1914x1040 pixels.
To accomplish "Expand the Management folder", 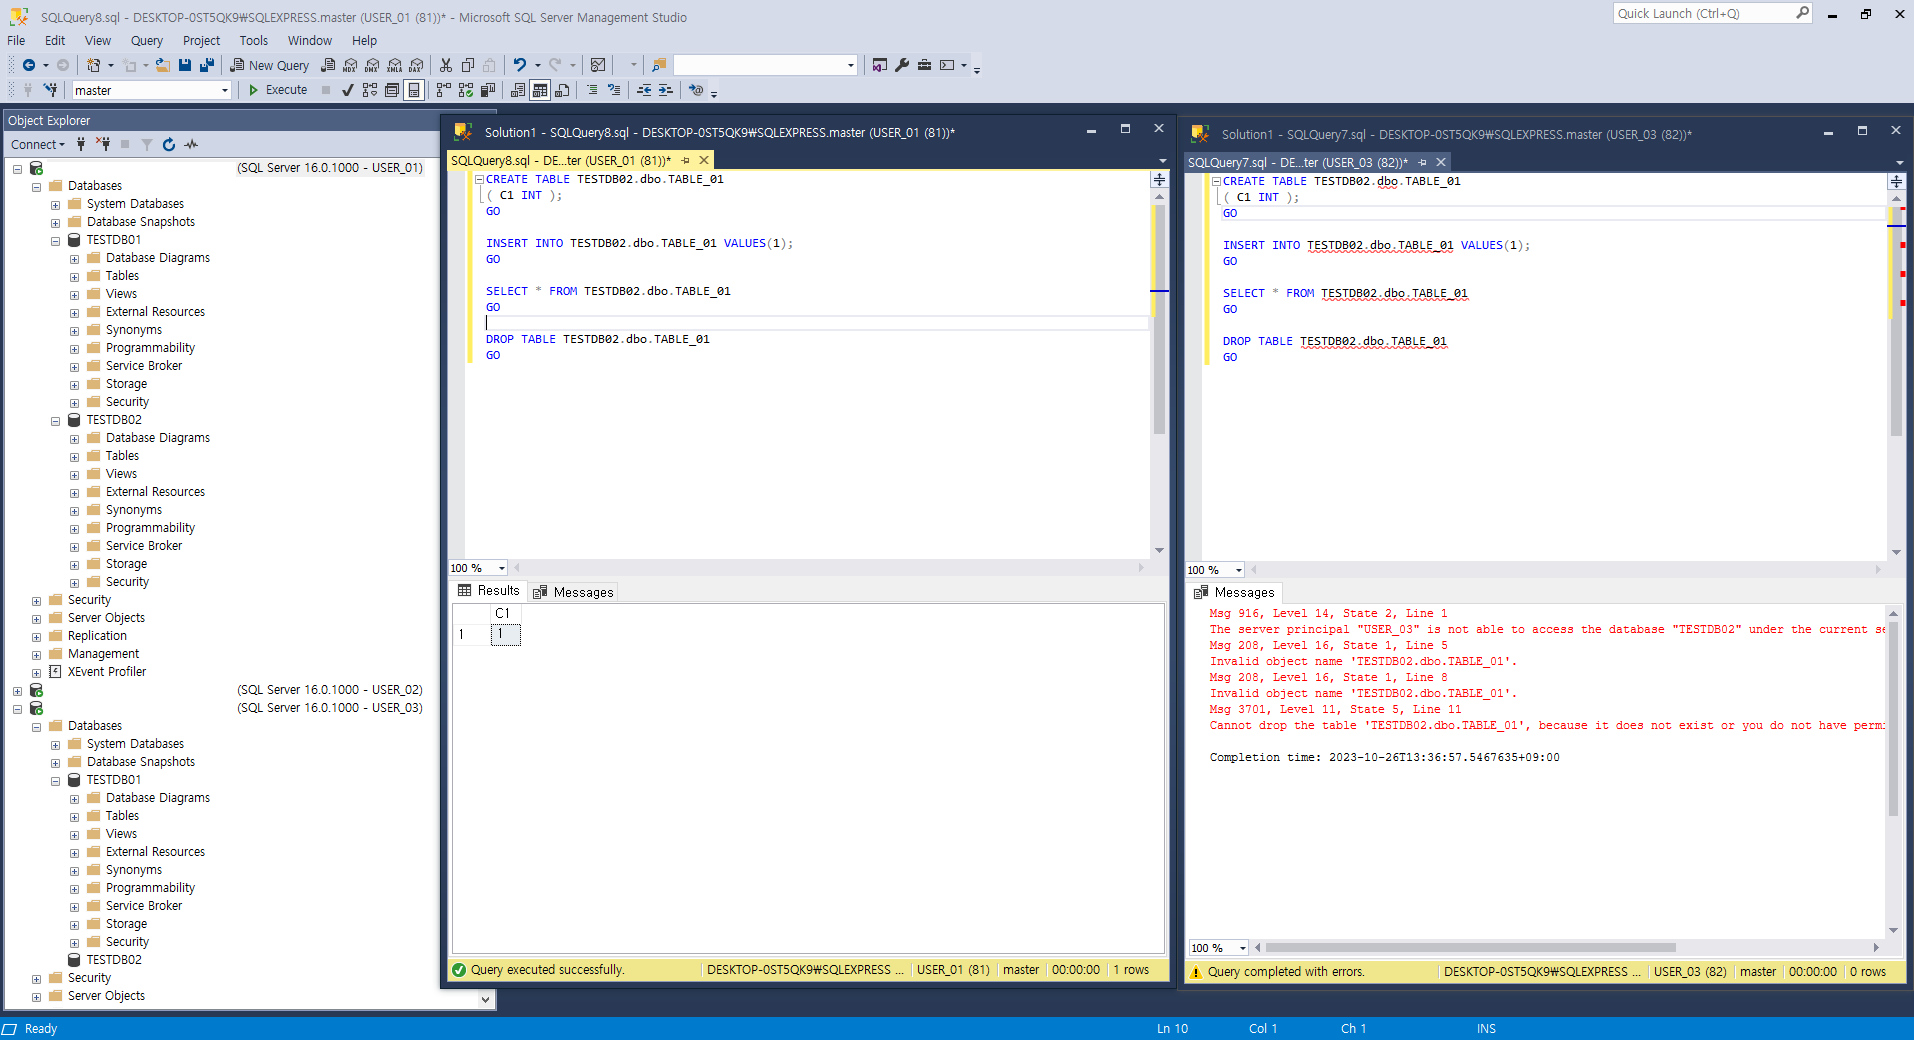I will coord(37,655).
